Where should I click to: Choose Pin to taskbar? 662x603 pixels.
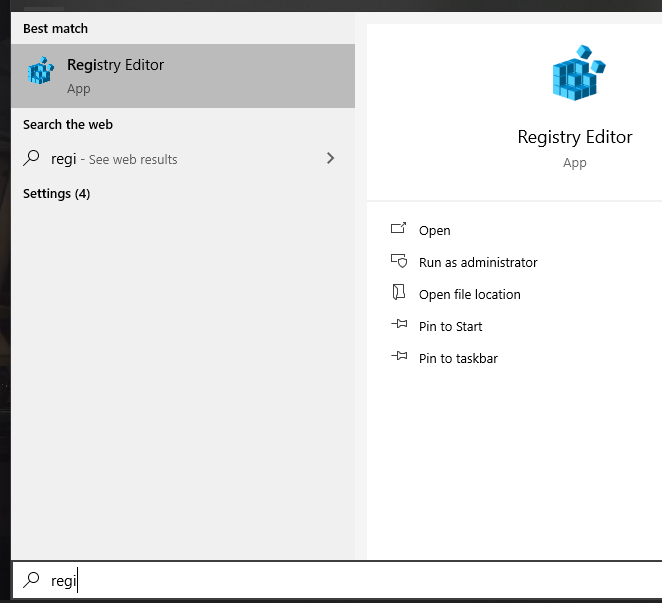tap(458, 359)
